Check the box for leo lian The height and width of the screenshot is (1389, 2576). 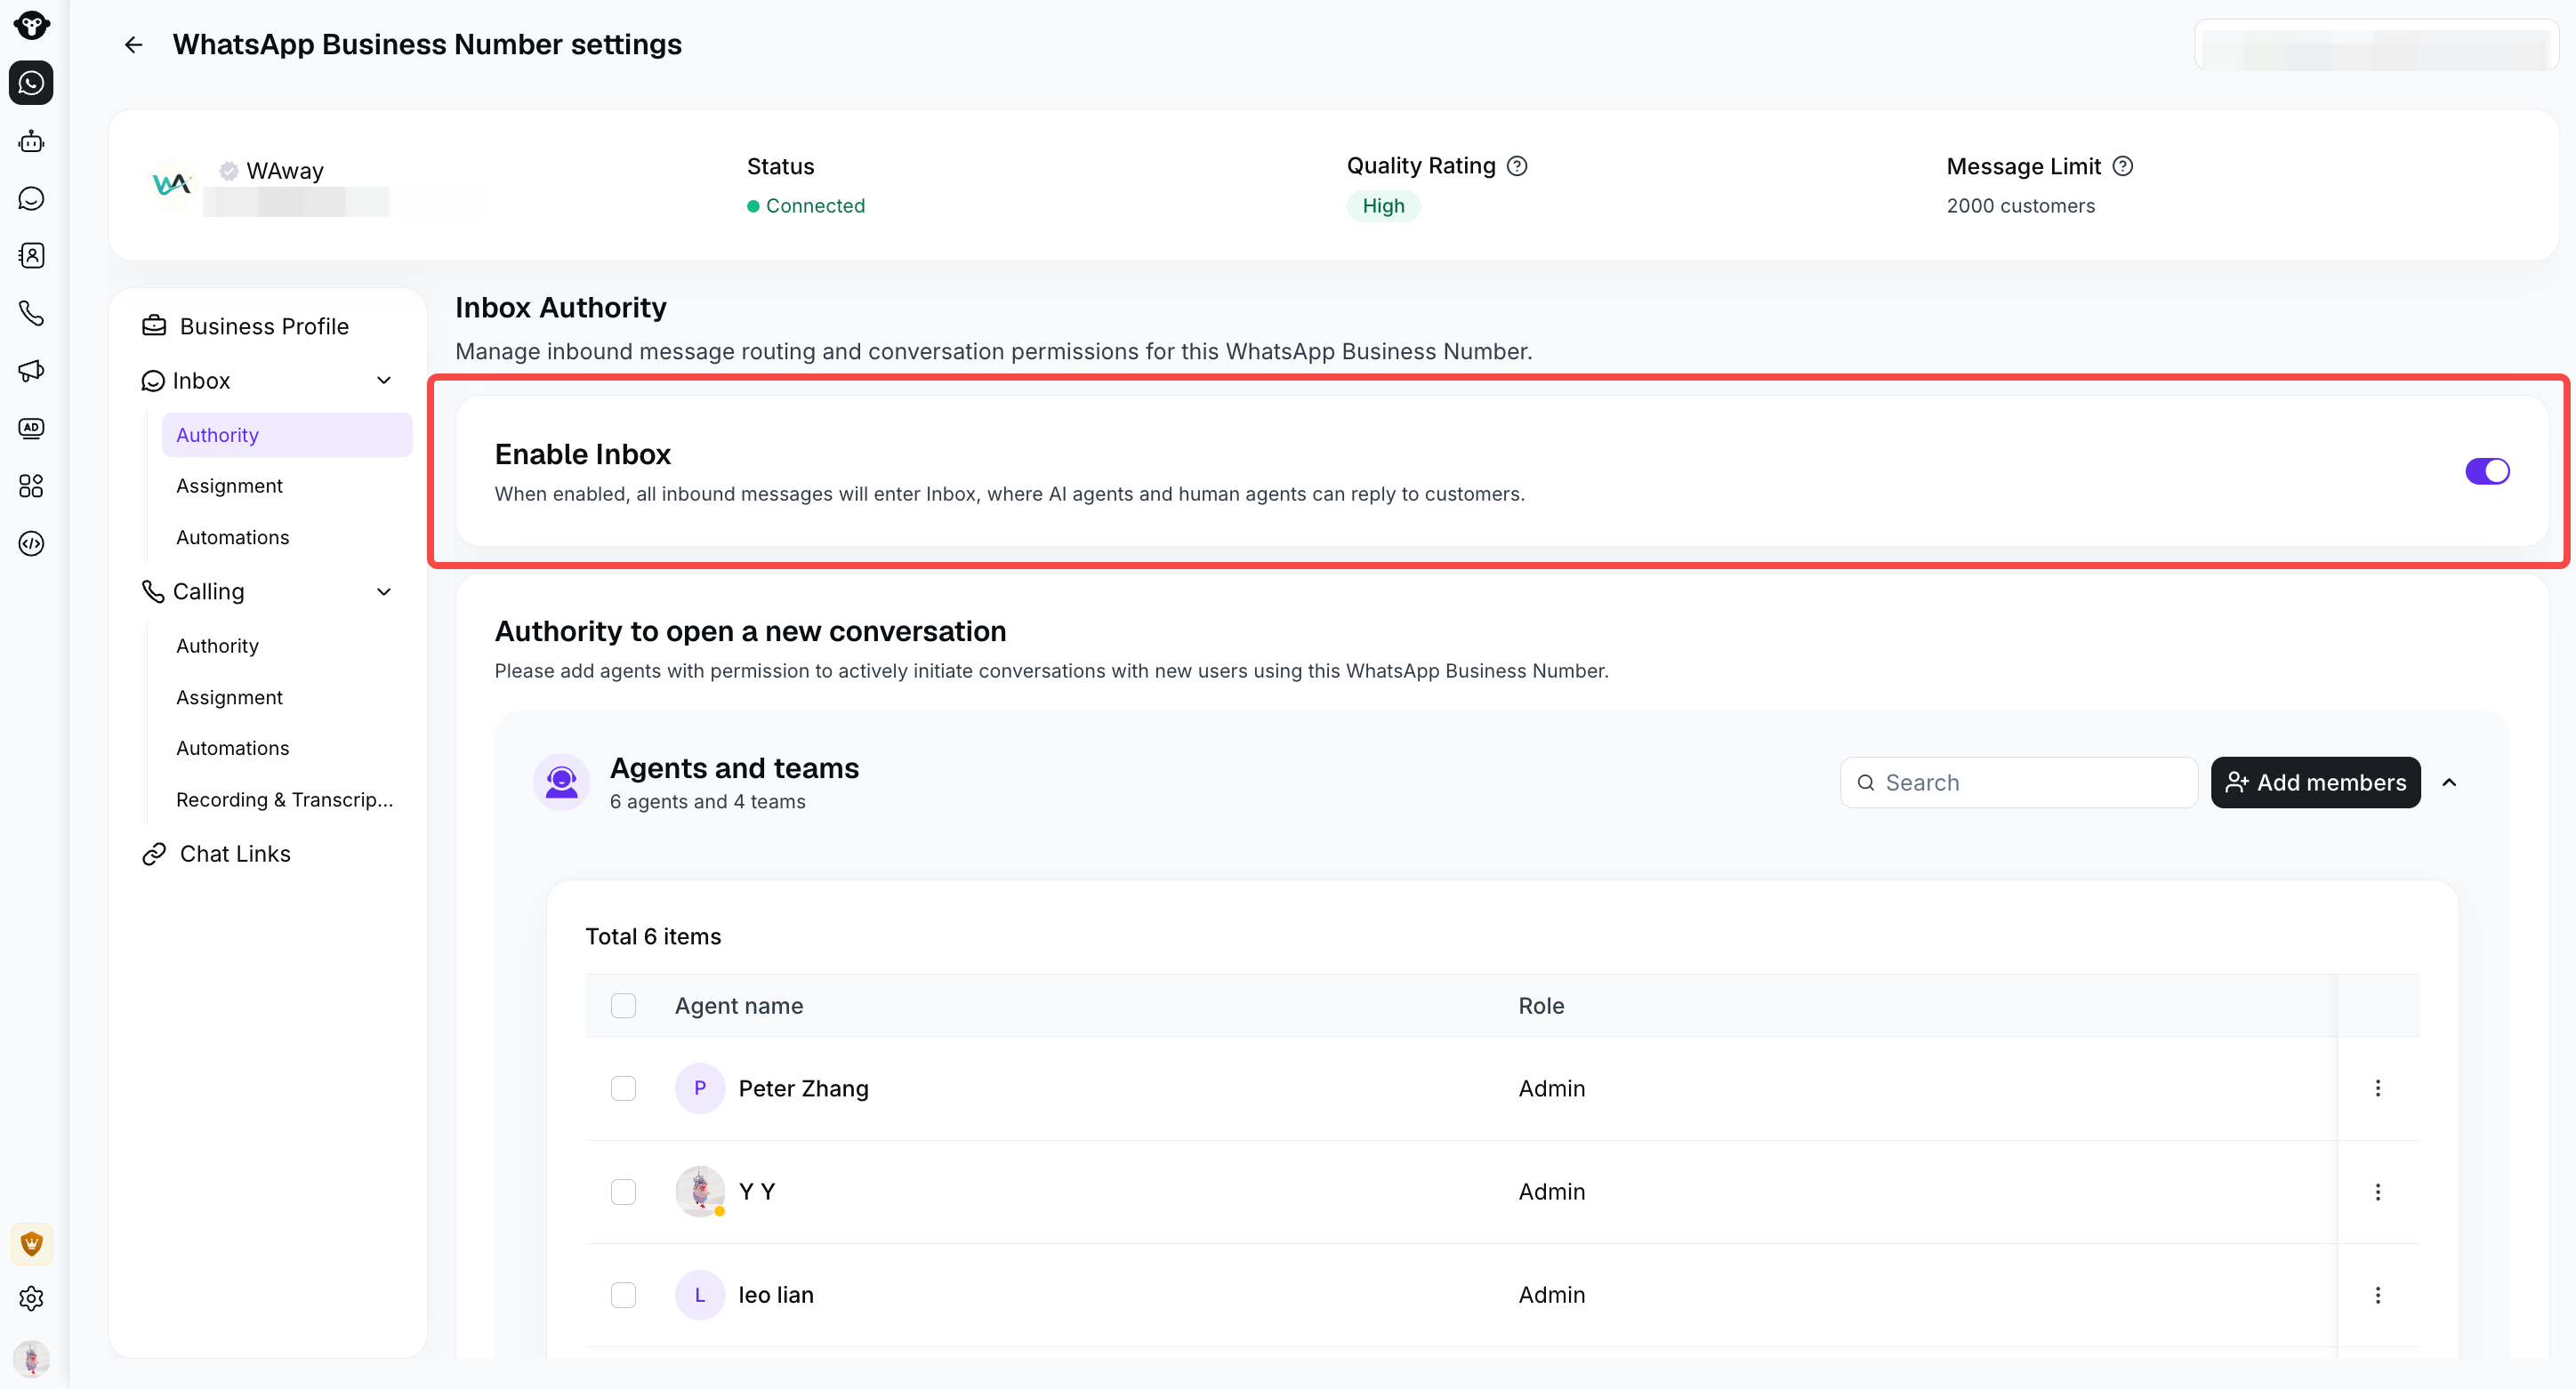(623, 1295)
